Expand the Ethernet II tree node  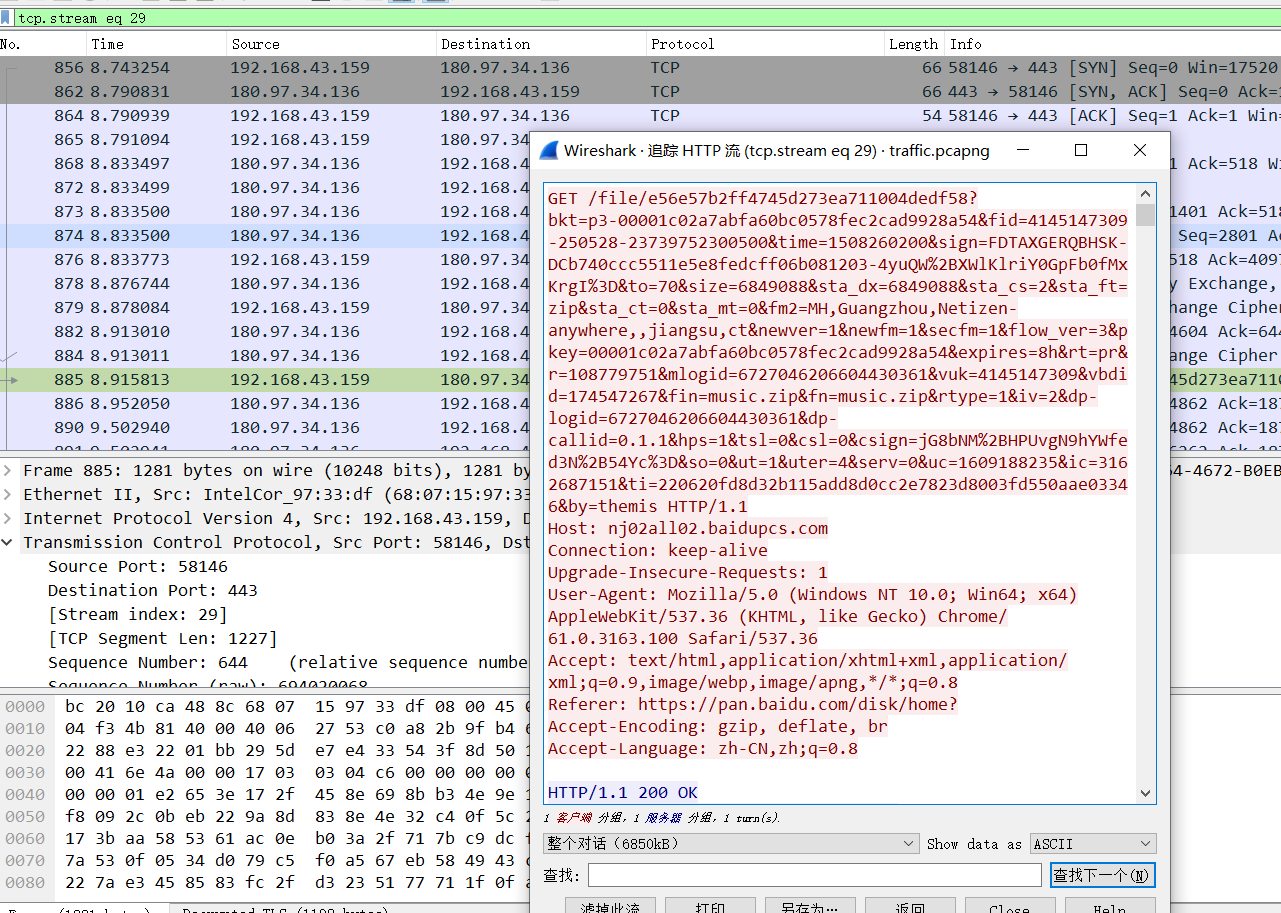point(9,494)
